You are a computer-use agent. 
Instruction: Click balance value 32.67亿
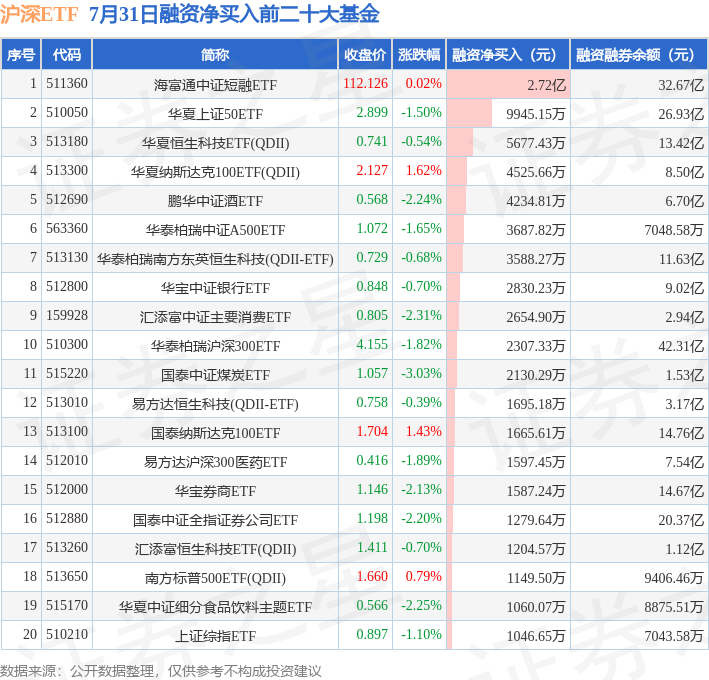(681, 85)
